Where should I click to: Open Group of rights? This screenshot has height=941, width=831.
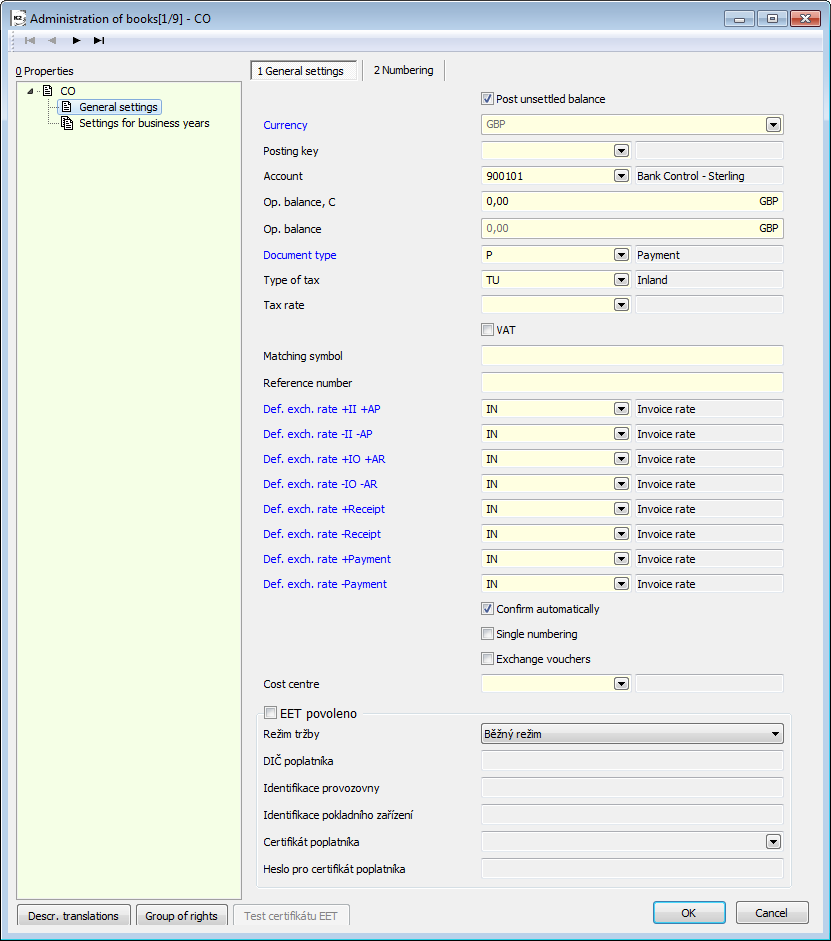click(181, 916)
